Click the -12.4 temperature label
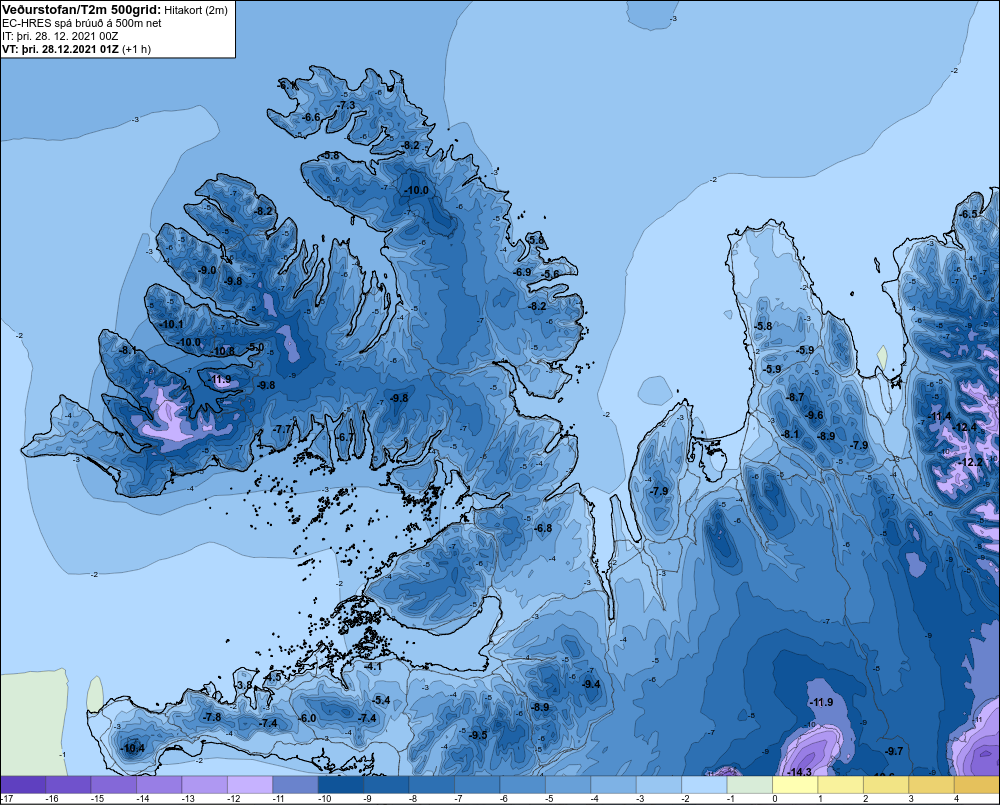Viewport: 1000px width, 805px height. click(965, 427)
